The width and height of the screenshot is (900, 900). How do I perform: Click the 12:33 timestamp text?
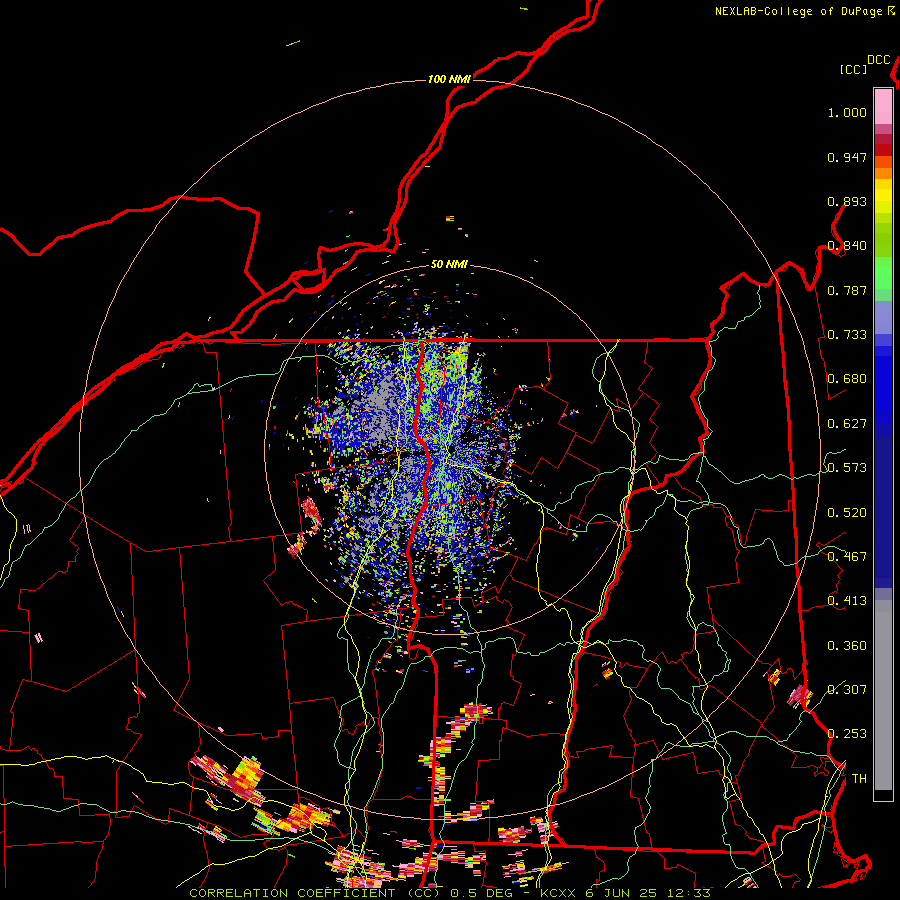click(689, 893)
